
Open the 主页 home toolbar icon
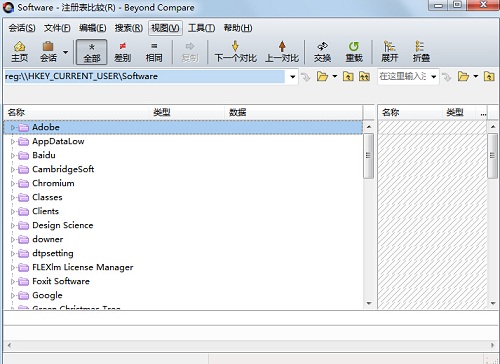(19, 52)
